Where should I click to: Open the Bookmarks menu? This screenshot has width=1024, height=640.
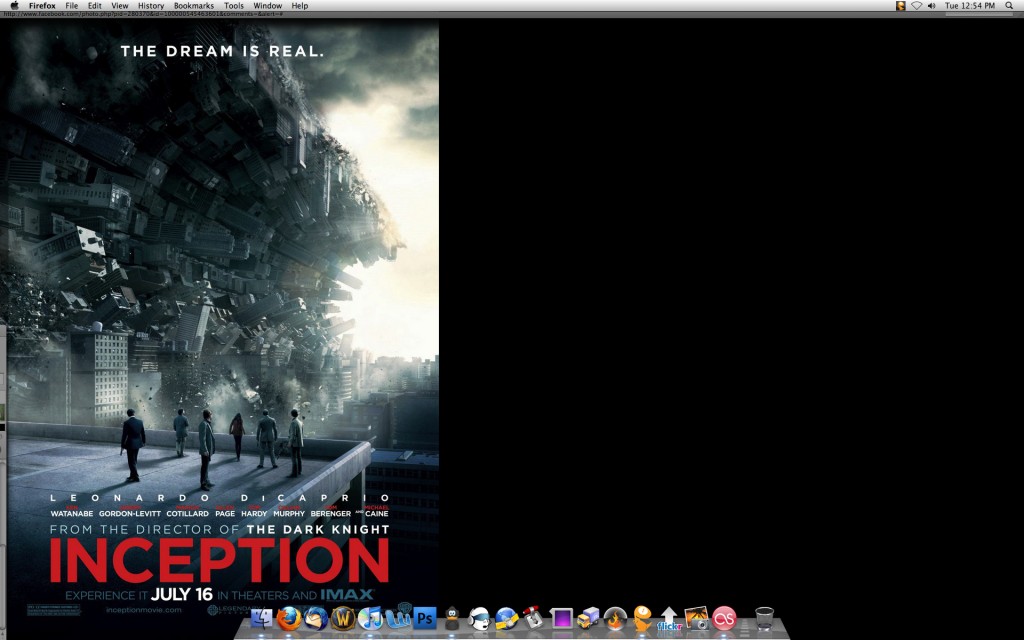click(x=194, y=5)
